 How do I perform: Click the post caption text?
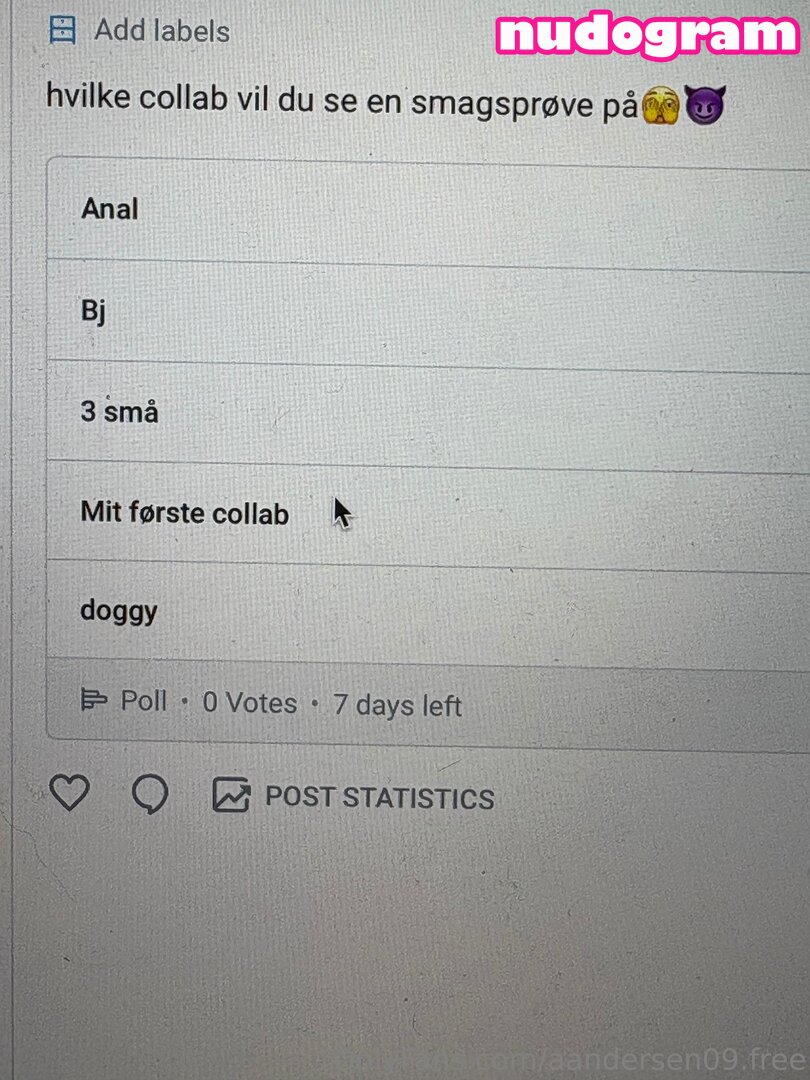tap(340, 102)
